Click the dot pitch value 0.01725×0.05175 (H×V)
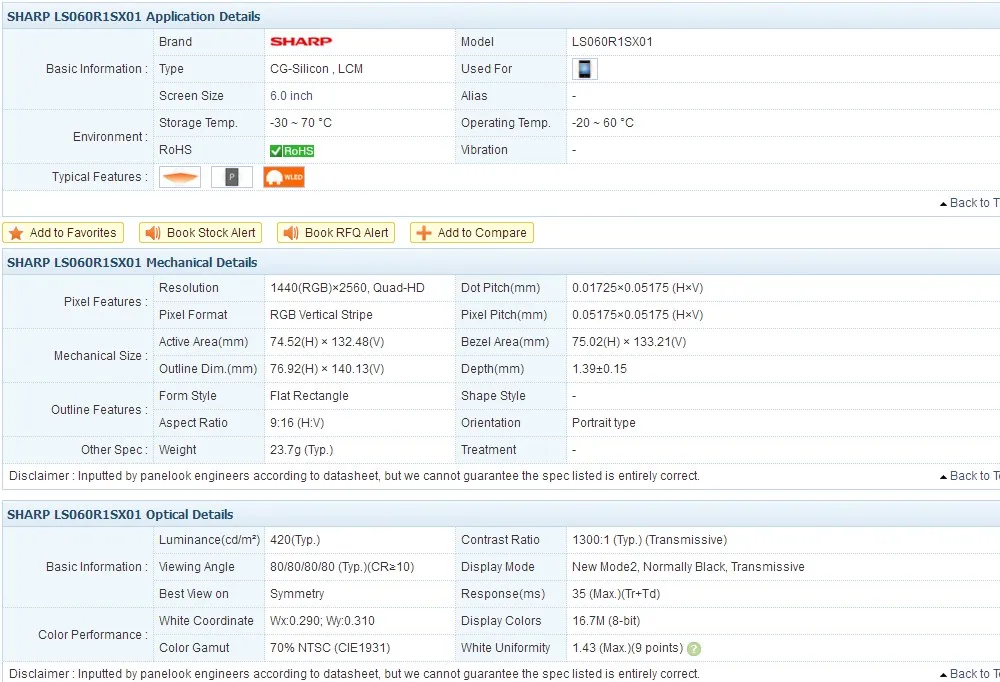Screen dimensions: 1000x682 coord(638,288)
